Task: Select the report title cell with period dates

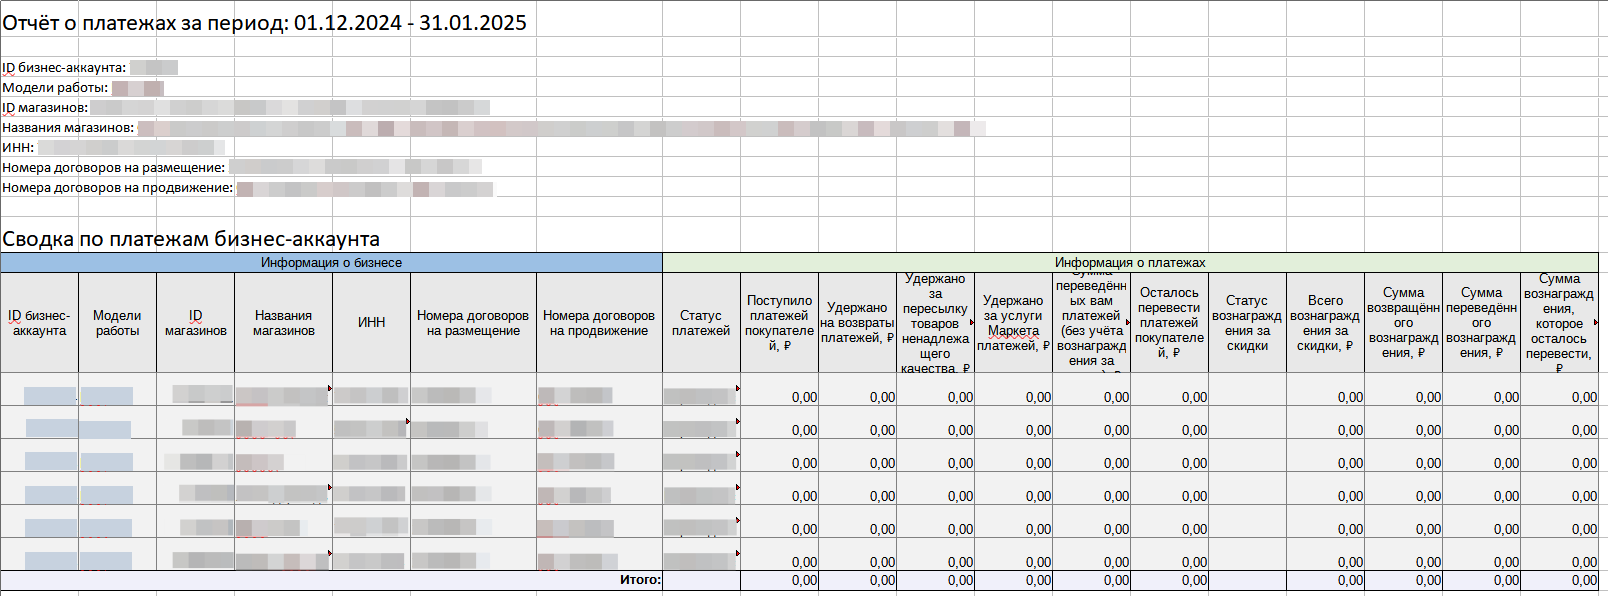Action: 264,23
